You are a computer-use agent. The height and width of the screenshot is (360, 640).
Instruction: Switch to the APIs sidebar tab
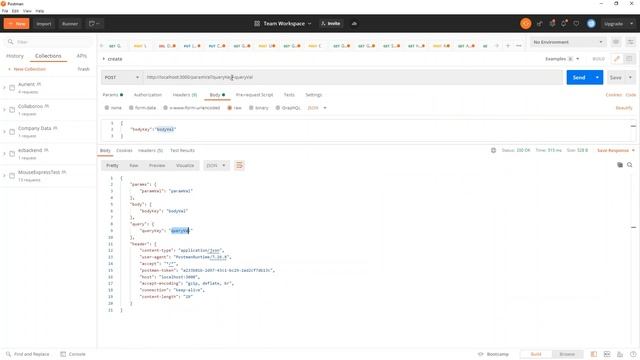coord(82,56)
